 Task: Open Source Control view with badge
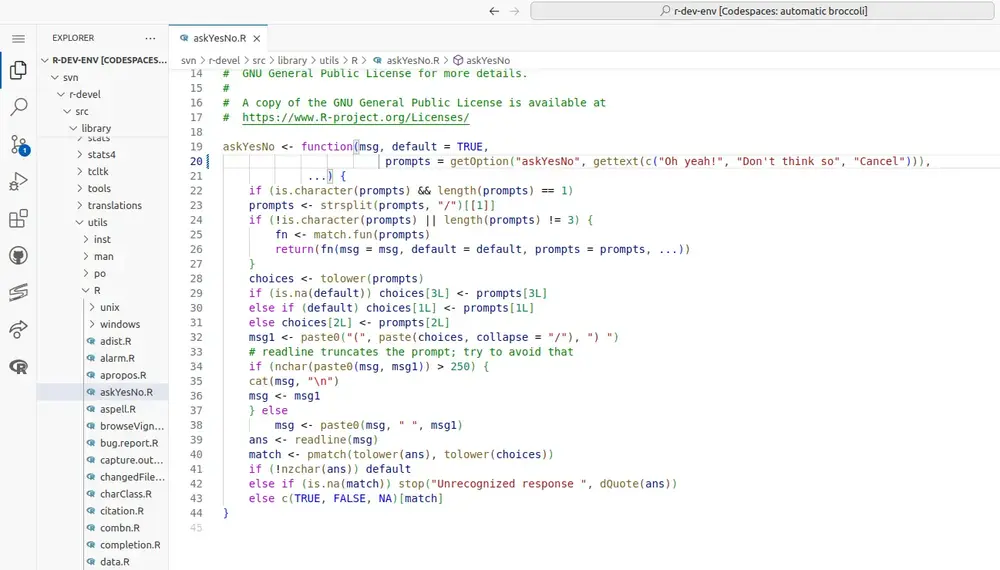click(x=18, y=145)
